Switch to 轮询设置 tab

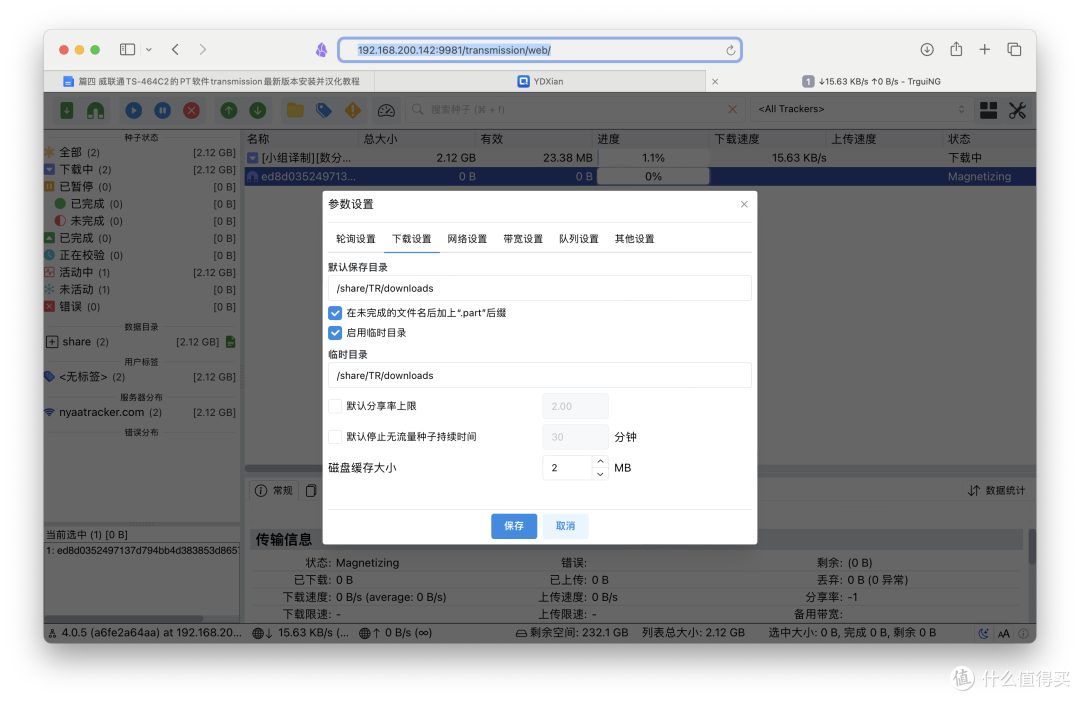pyautogui.click(x=355, y=239)
